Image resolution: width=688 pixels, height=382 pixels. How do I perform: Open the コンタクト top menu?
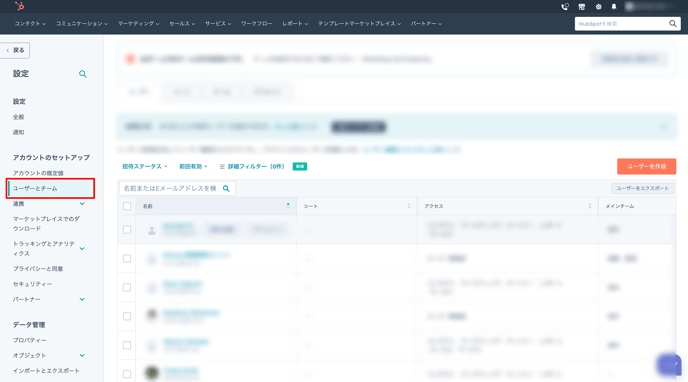30,24
